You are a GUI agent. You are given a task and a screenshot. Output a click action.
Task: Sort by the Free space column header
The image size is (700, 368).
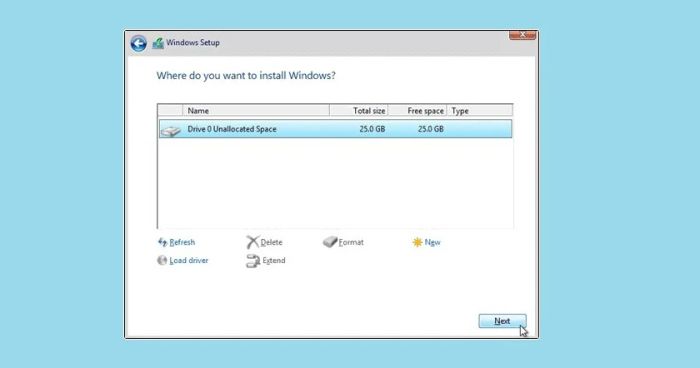pos(417,110)
